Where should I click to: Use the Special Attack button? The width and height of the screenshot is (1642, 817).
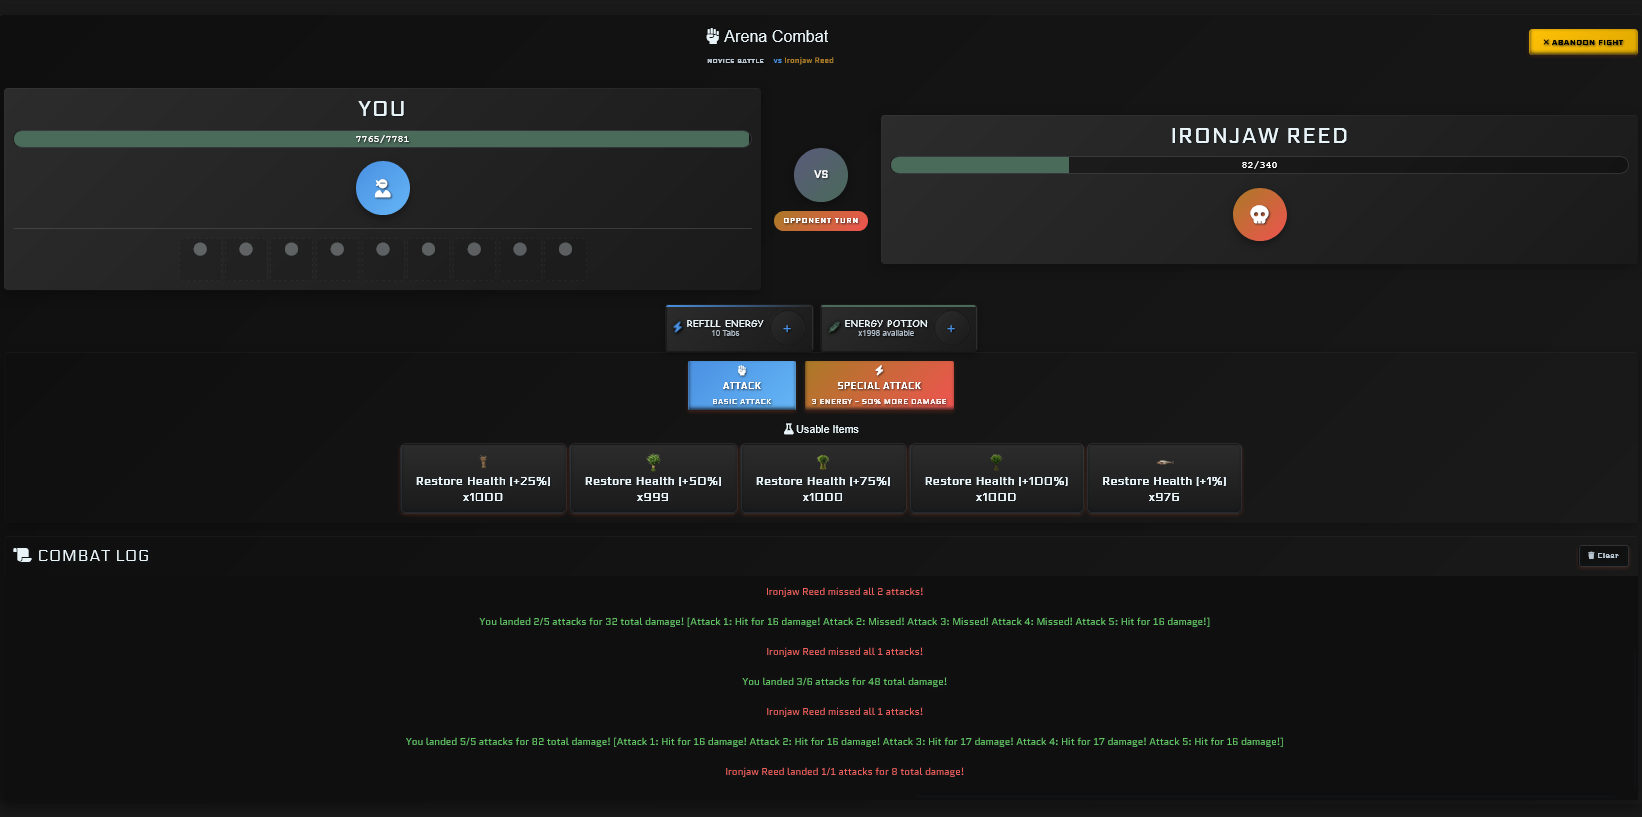(879, 386)
